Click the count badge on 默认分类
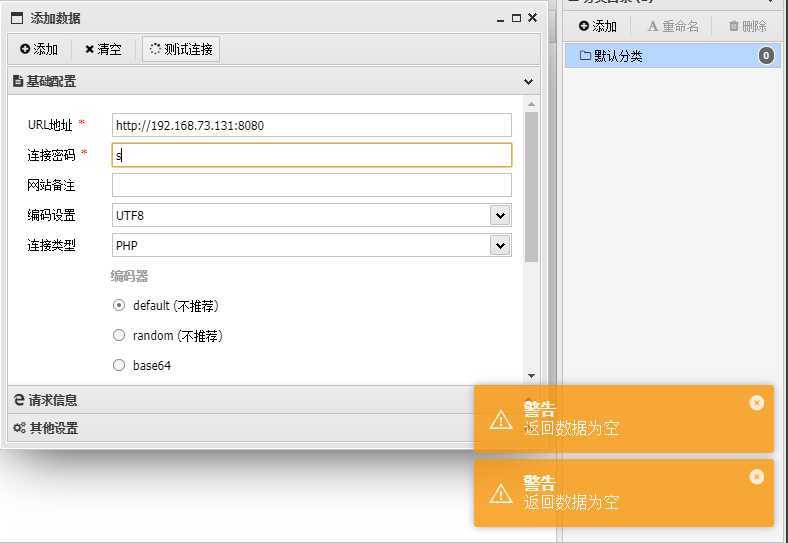 (766, 56)
